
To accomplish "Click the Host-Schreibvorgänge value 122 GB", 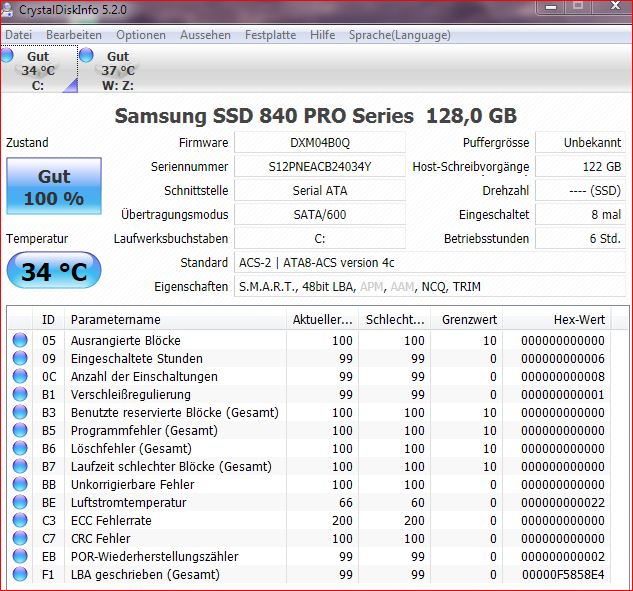I will 581,166.
